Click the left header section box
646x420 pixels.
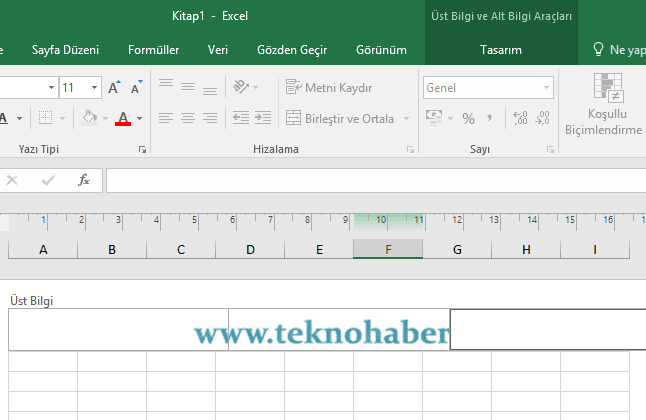(x=118, y=330)
